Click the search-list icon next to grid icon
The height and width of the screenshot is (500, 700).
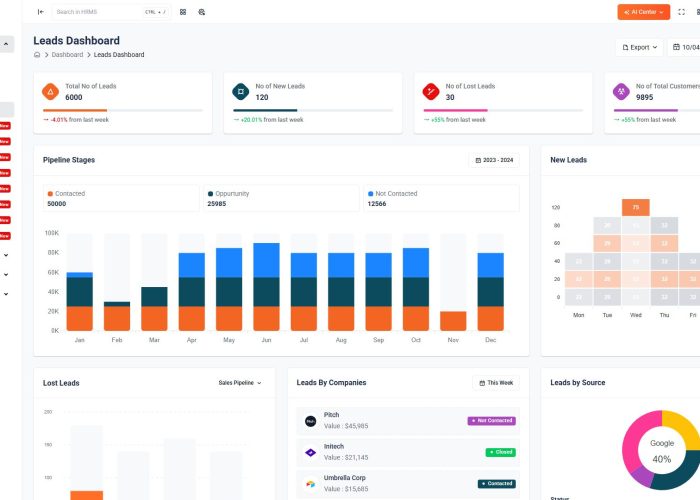202,12
